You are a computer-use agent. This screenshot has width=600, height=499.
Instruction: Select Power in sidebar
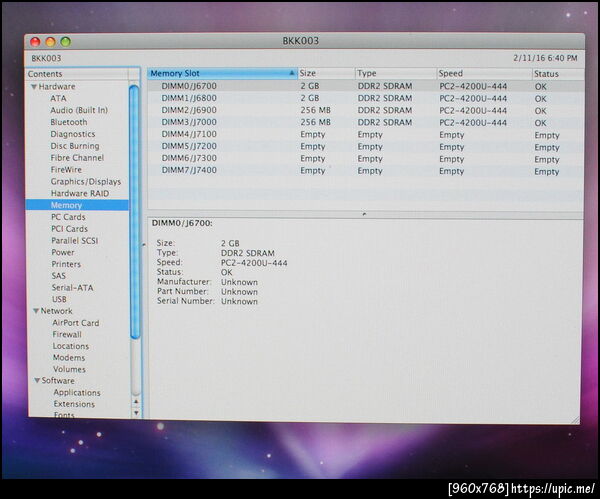63,253
